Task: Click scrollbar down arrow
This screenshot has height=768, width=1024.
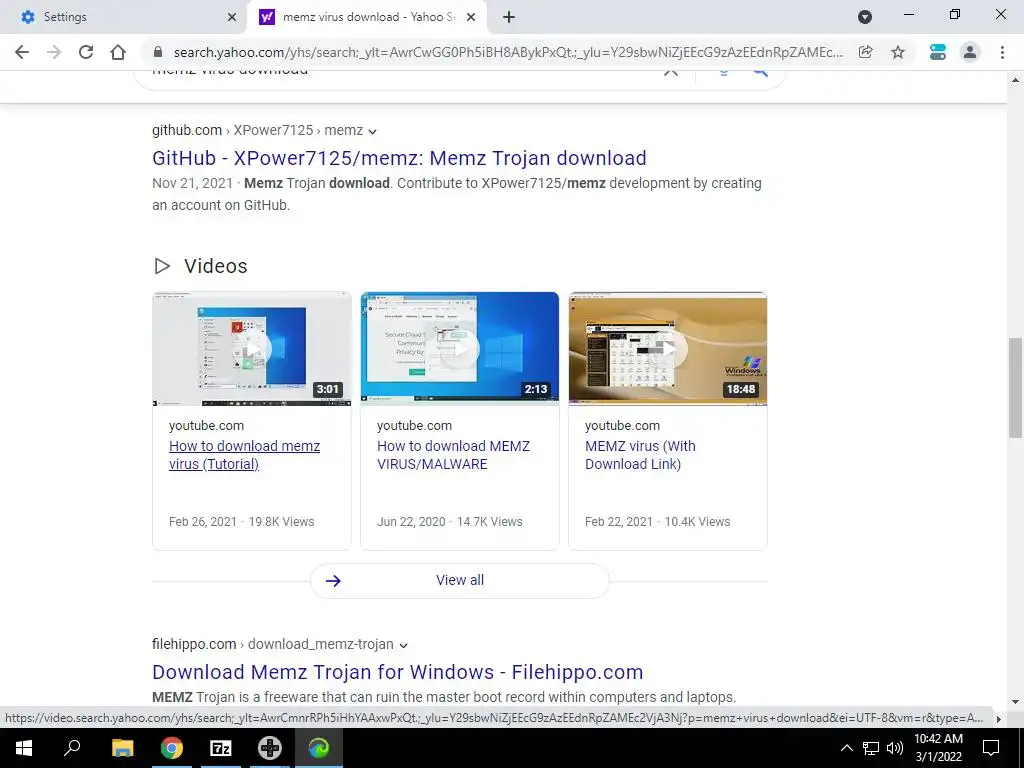Action: (1015, 702)
